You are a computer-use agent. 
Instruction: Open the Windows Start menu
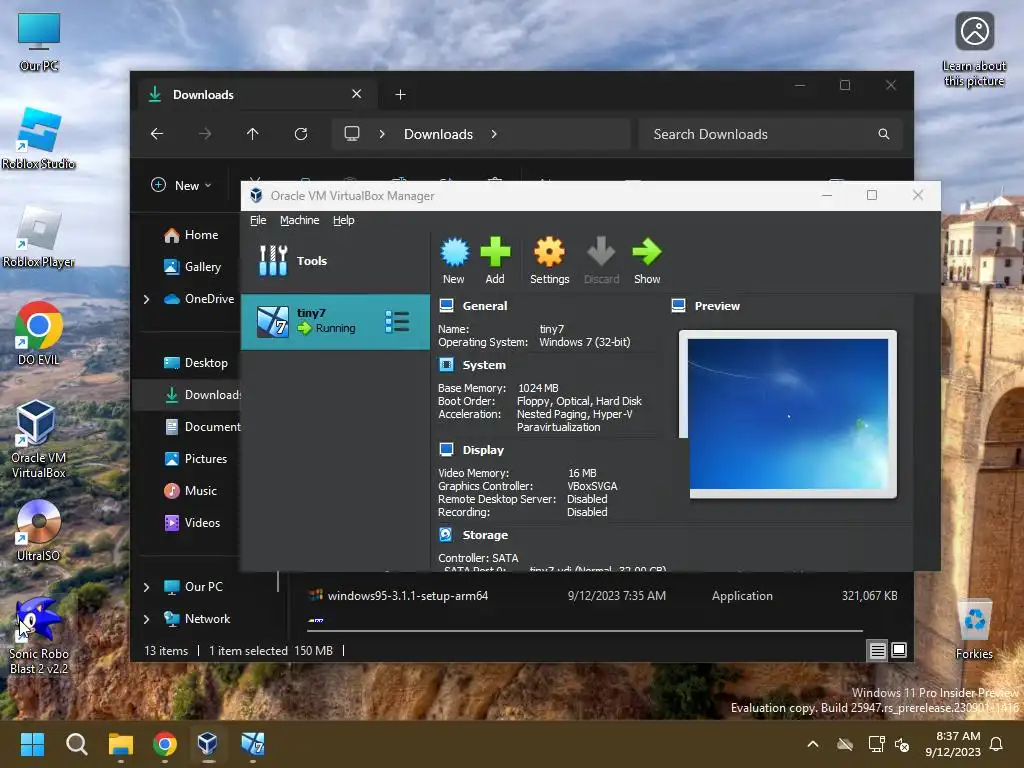pyautogui.click(x=32, y=744)
